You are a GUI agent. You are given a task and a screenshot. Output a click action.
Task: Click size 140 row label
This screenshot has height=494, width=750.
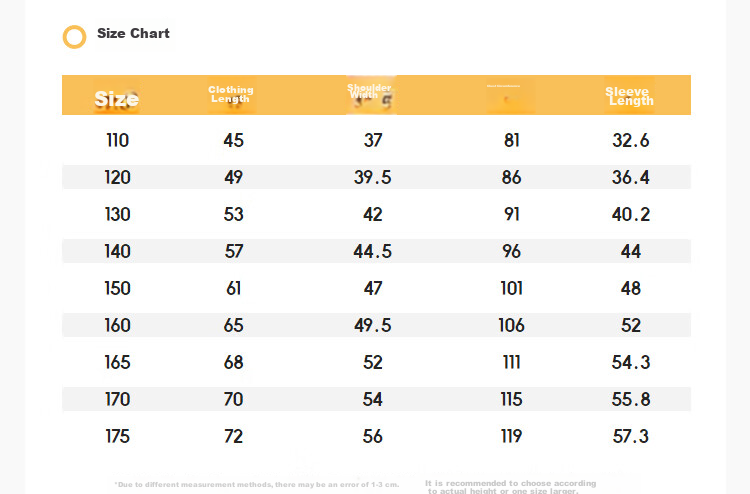(118, 252)
